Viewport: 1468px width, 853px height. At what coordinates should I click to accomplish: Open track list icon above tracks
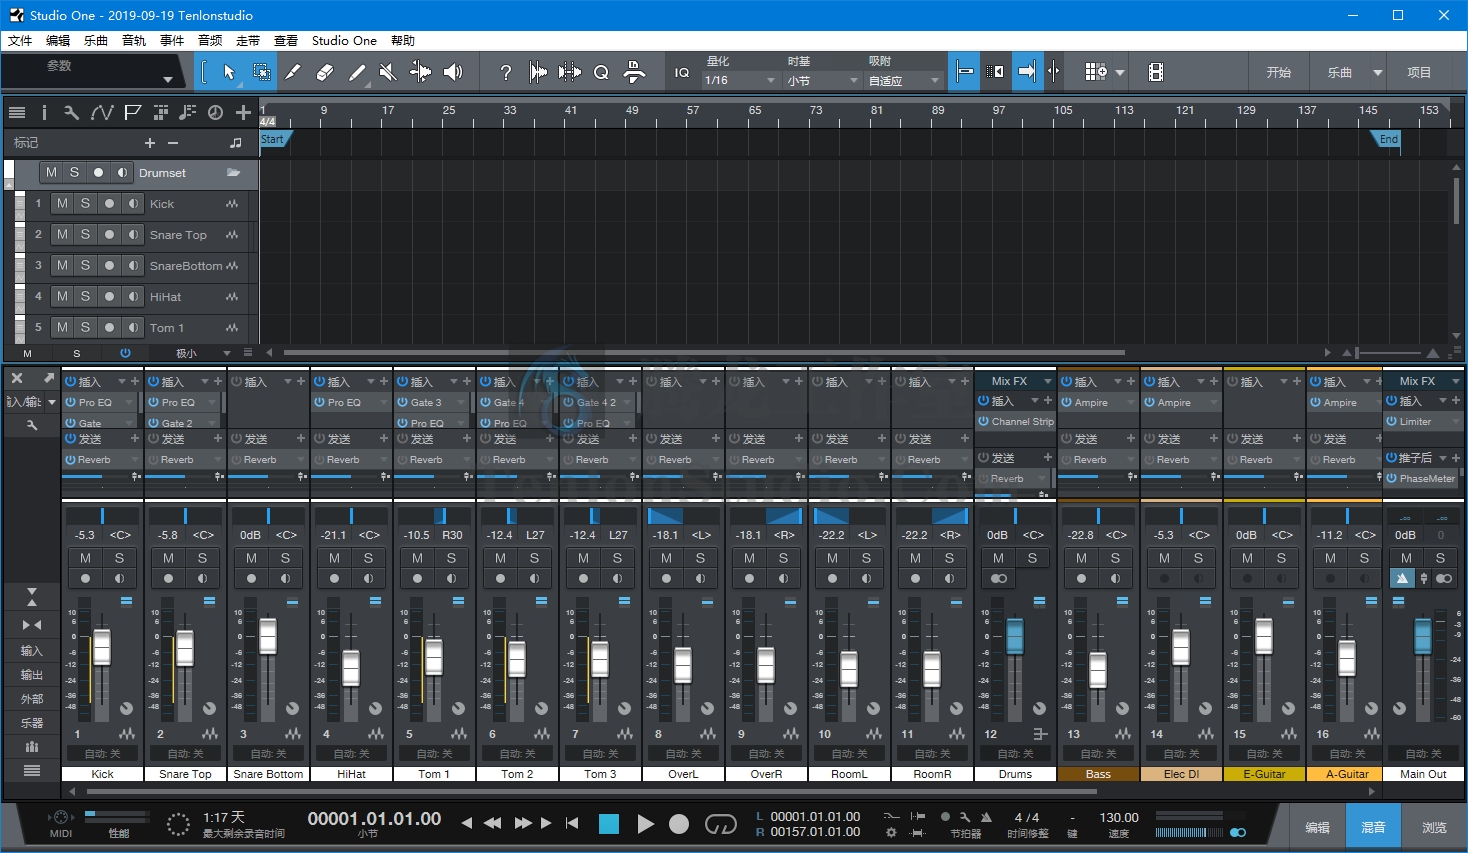pos(17,113)
